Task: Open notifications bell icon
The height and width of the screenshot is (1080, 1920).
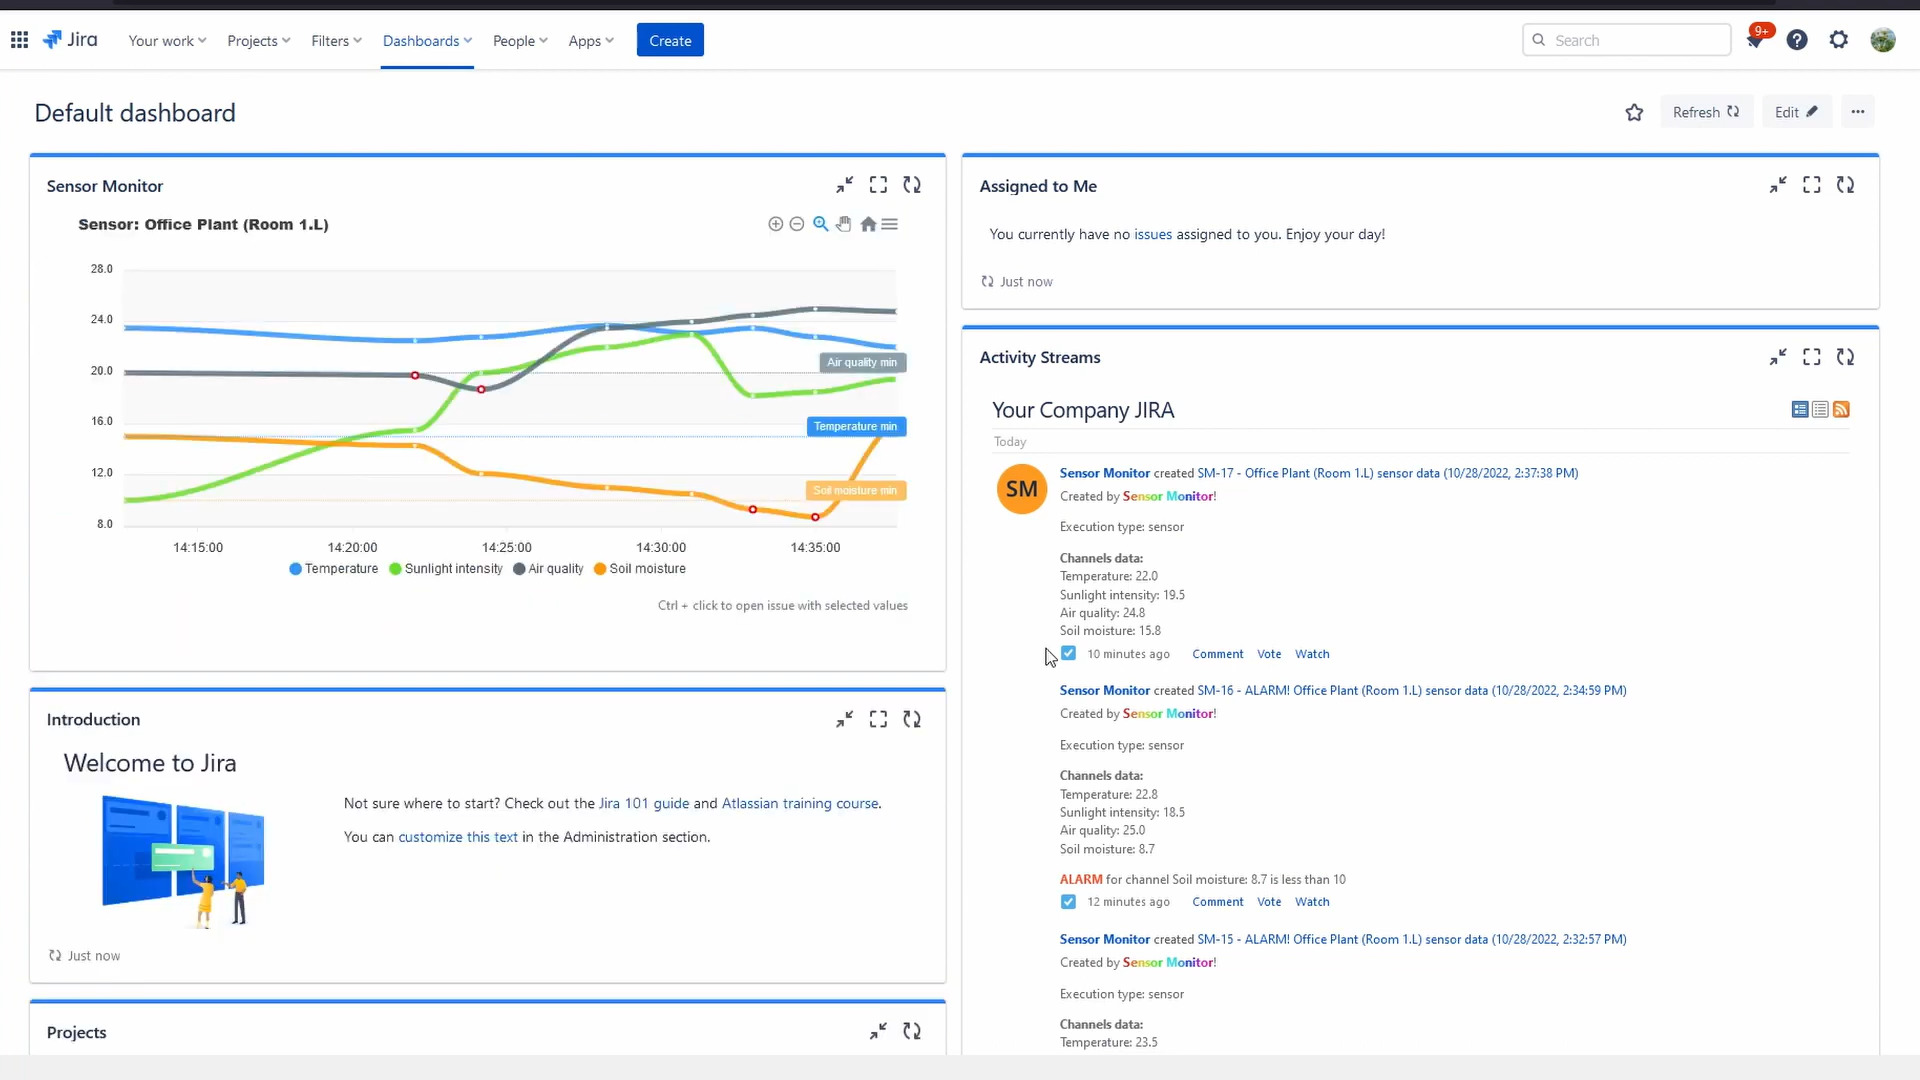Action: pos(1754,40)
